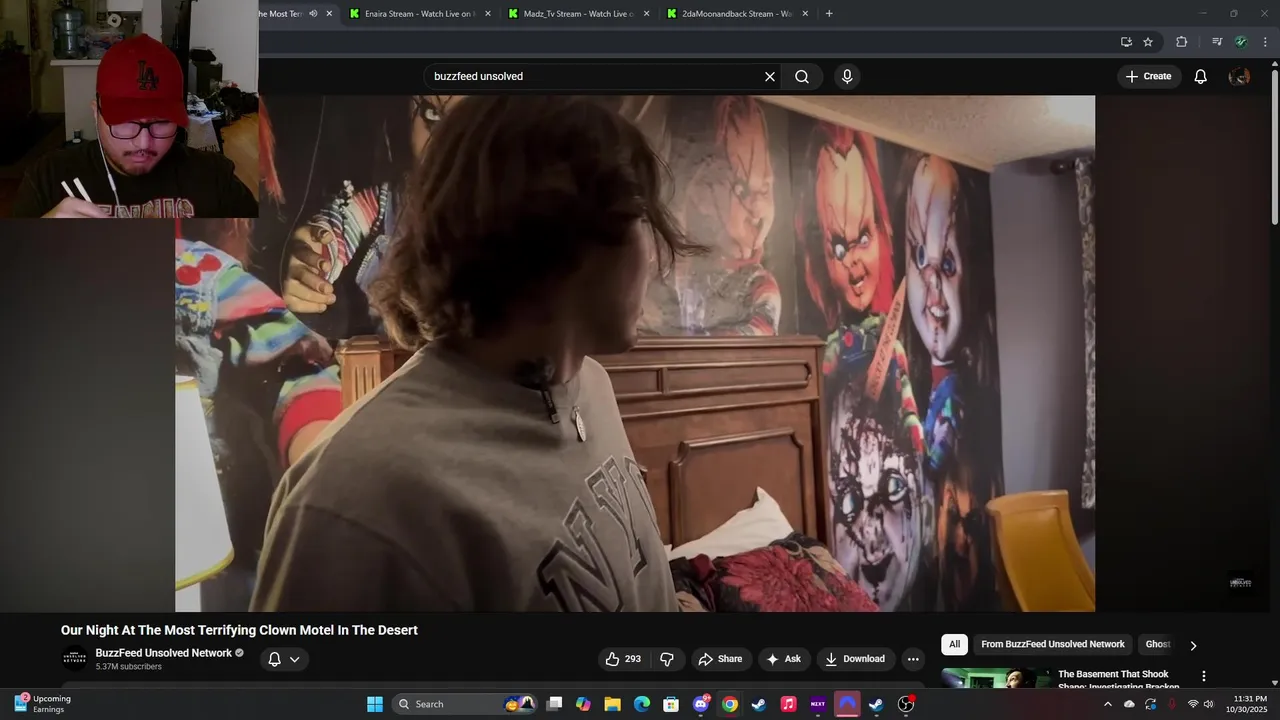The height and width of the screenshot is (720, 1280).
Task: Click the BuzzFeed Unsolved Network channel avatar
Action: 74,658
